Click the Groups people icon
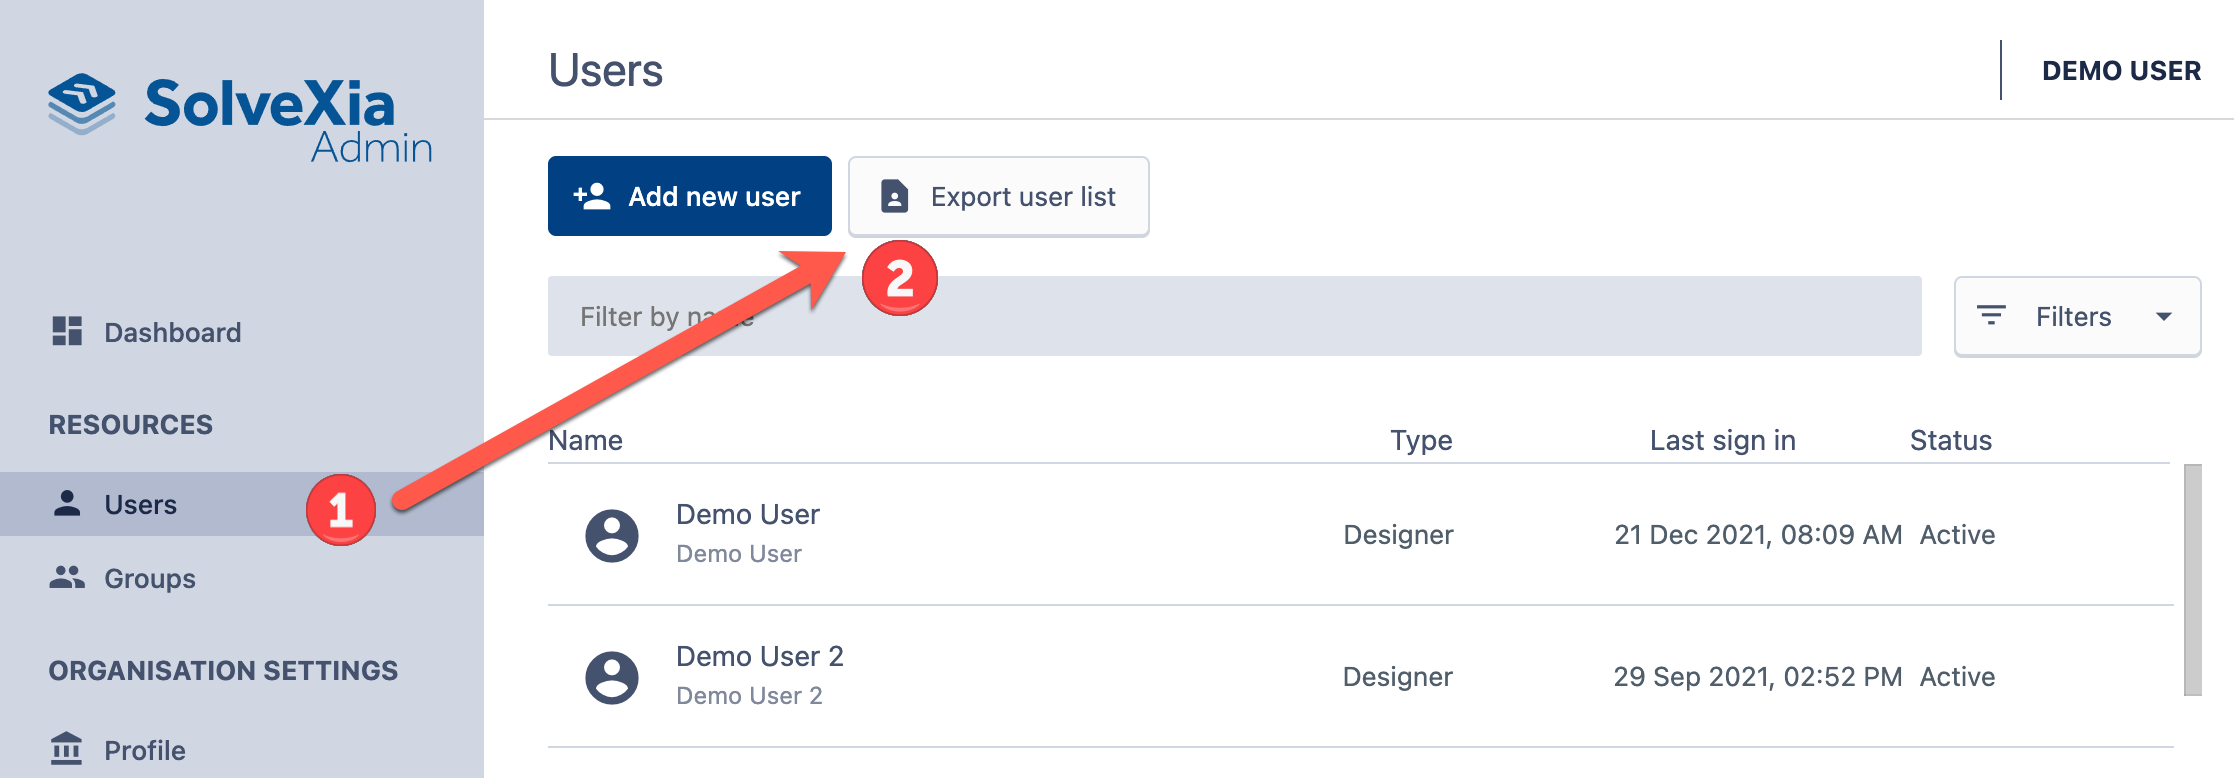This screenshot has width=2234, height=778. (x=67, y=577)
